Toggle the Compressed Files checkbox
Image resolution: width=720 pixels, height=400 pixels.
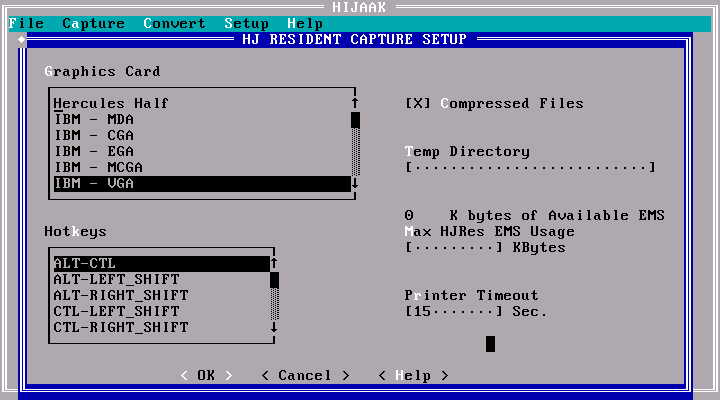494,103
